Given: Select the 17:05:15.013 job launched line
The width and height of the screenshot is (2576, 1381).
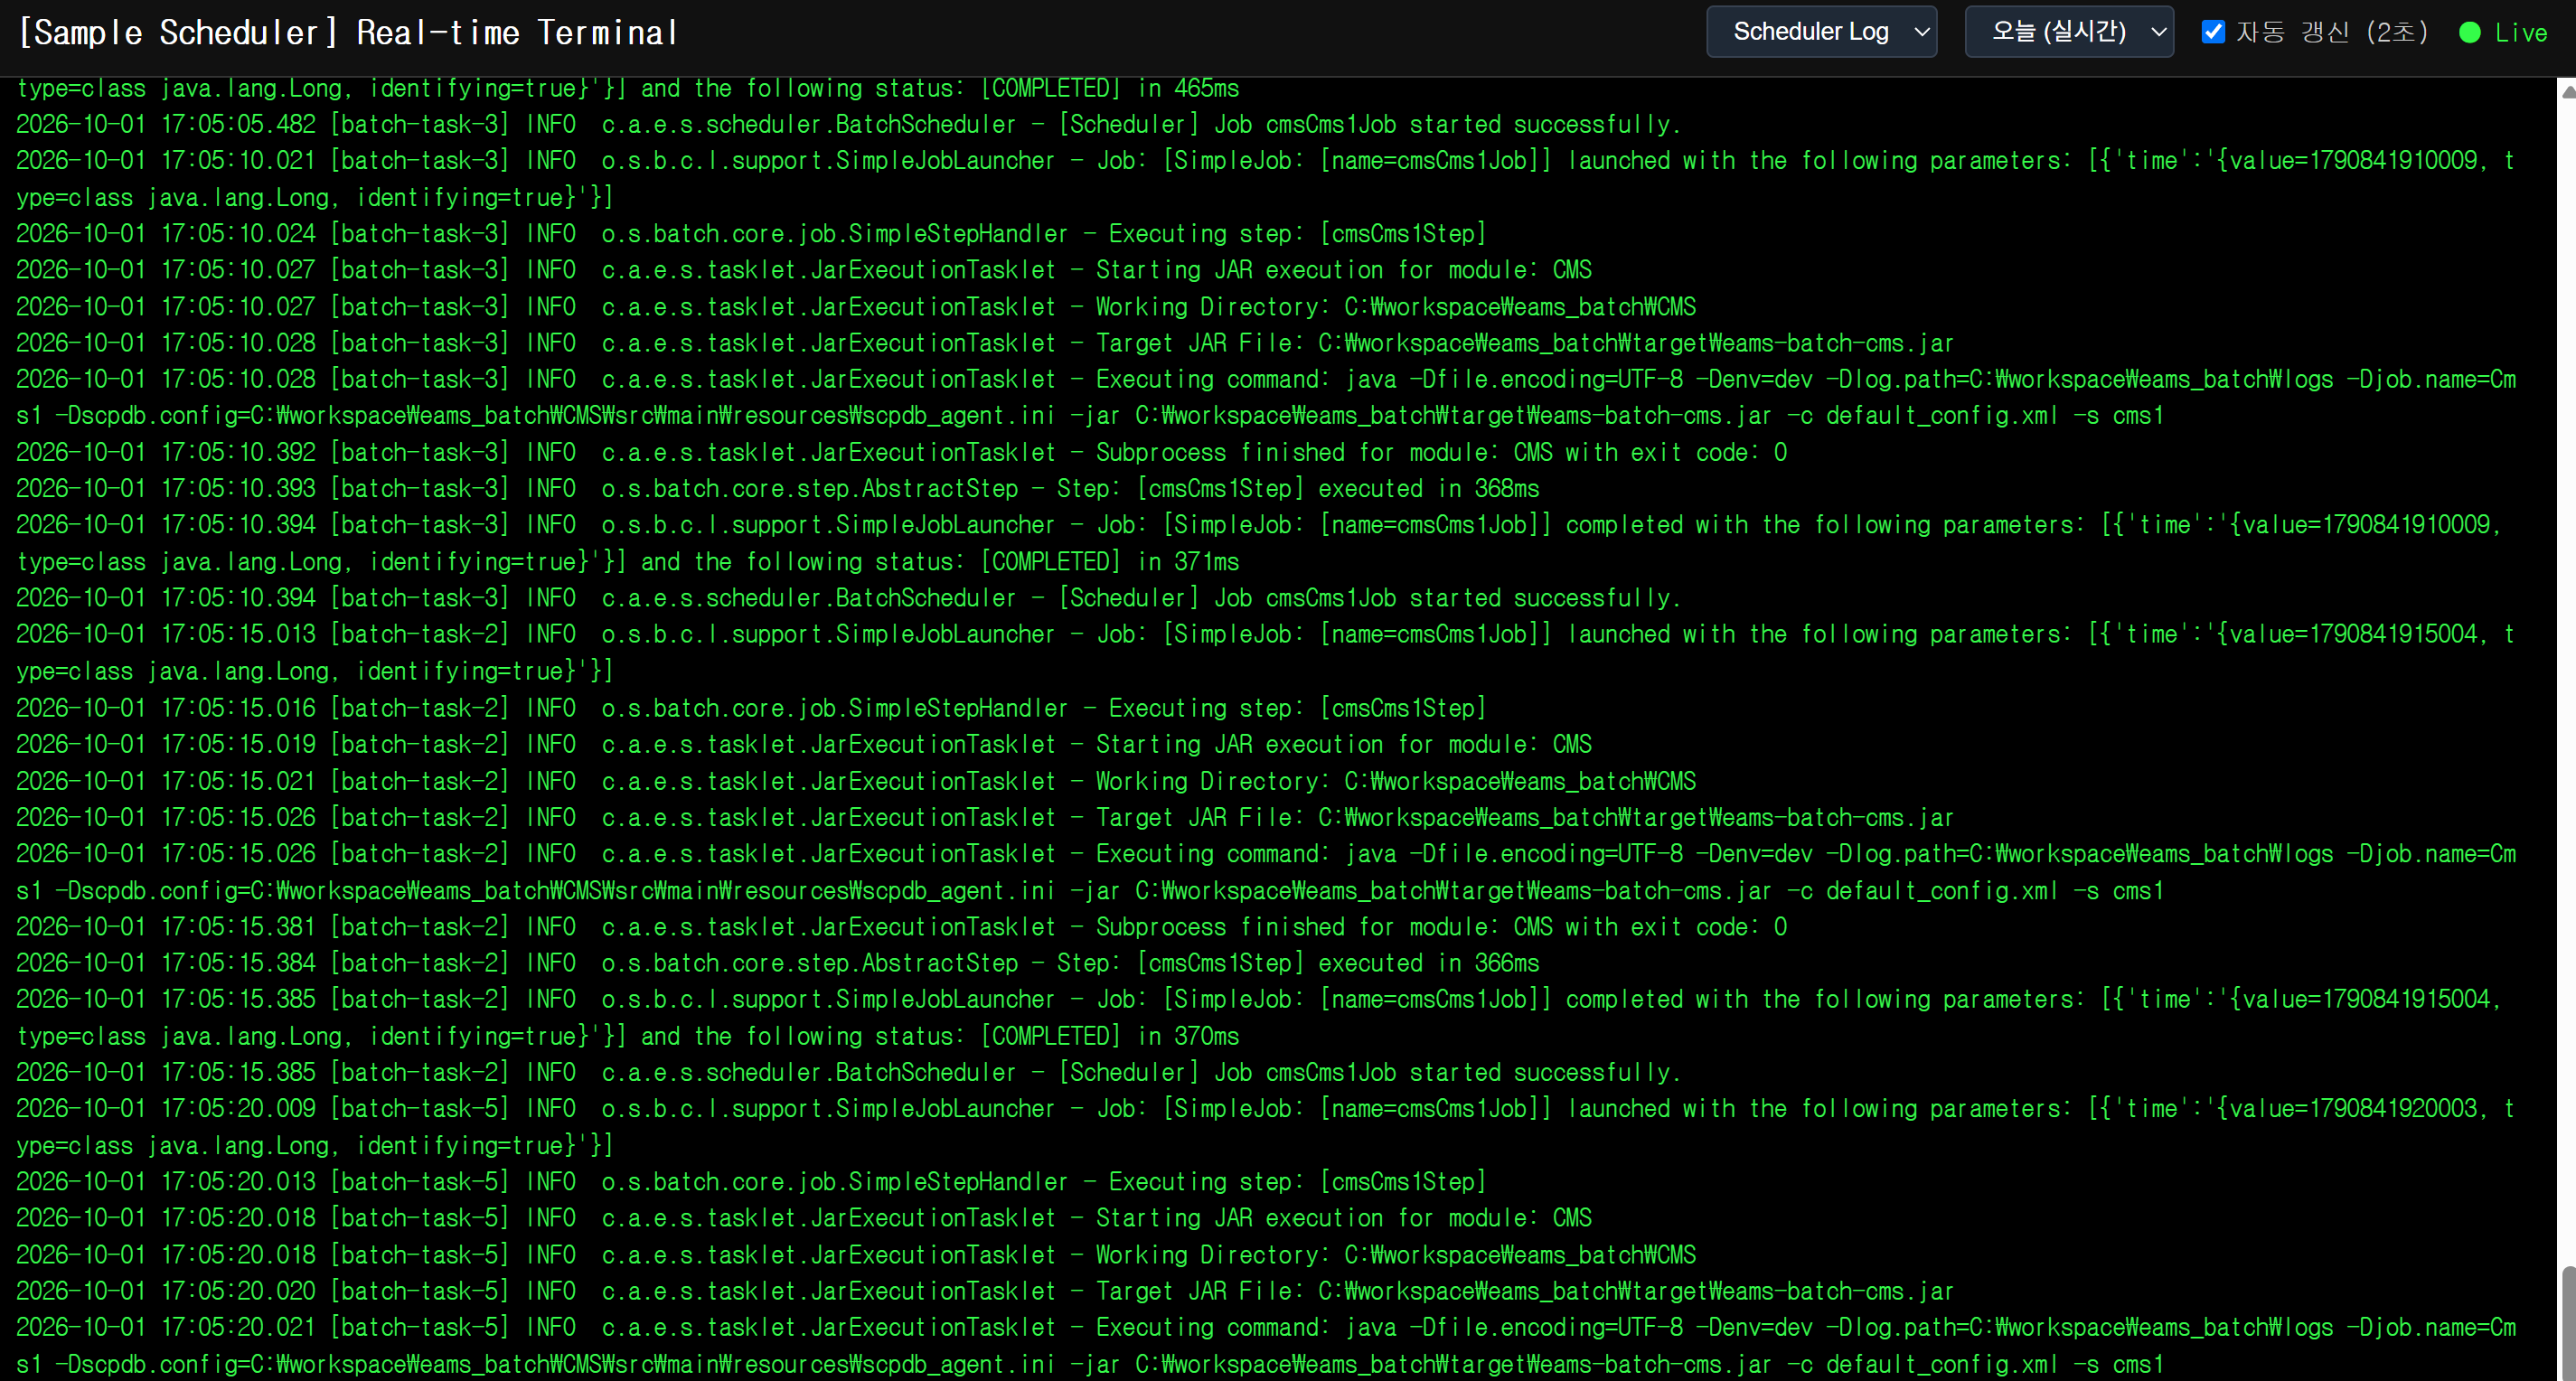Looking at the screenshot, I should pos(1265,652).
